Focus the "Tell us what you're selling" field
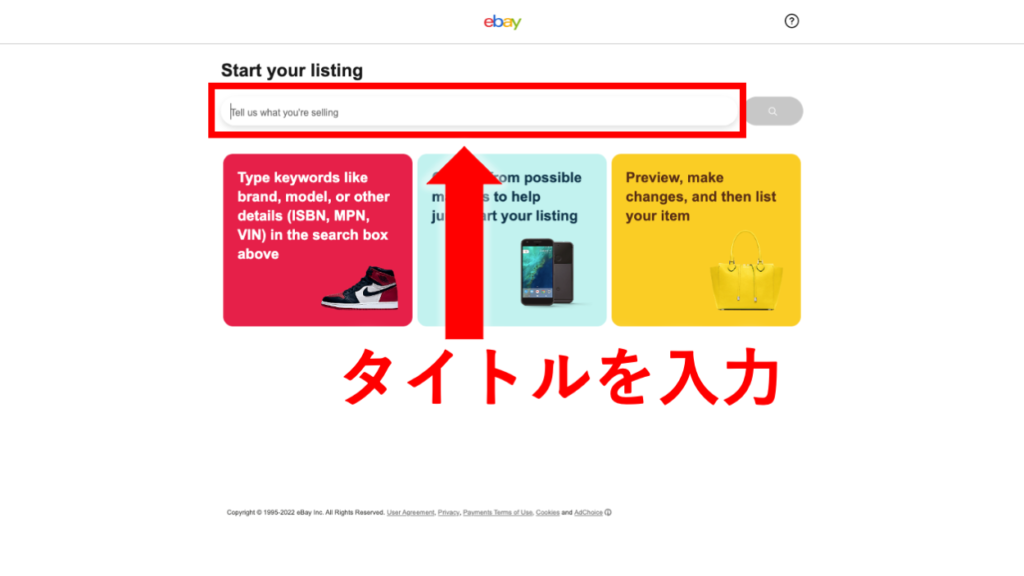 click(x=479, y=112)
